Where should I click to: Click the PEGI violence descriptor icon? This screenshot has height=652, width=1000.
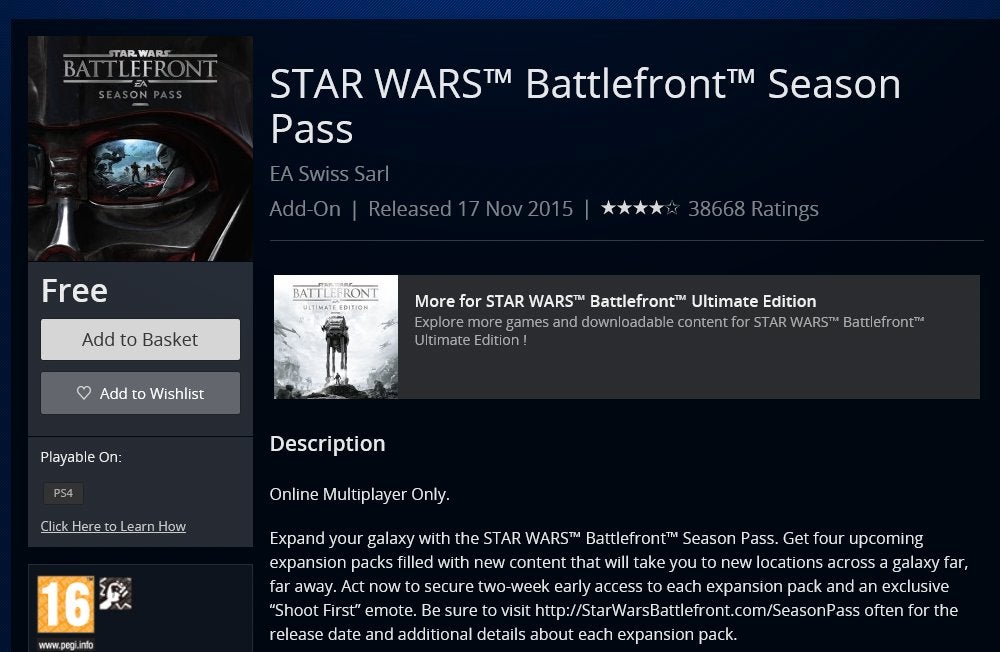(115, 593)
